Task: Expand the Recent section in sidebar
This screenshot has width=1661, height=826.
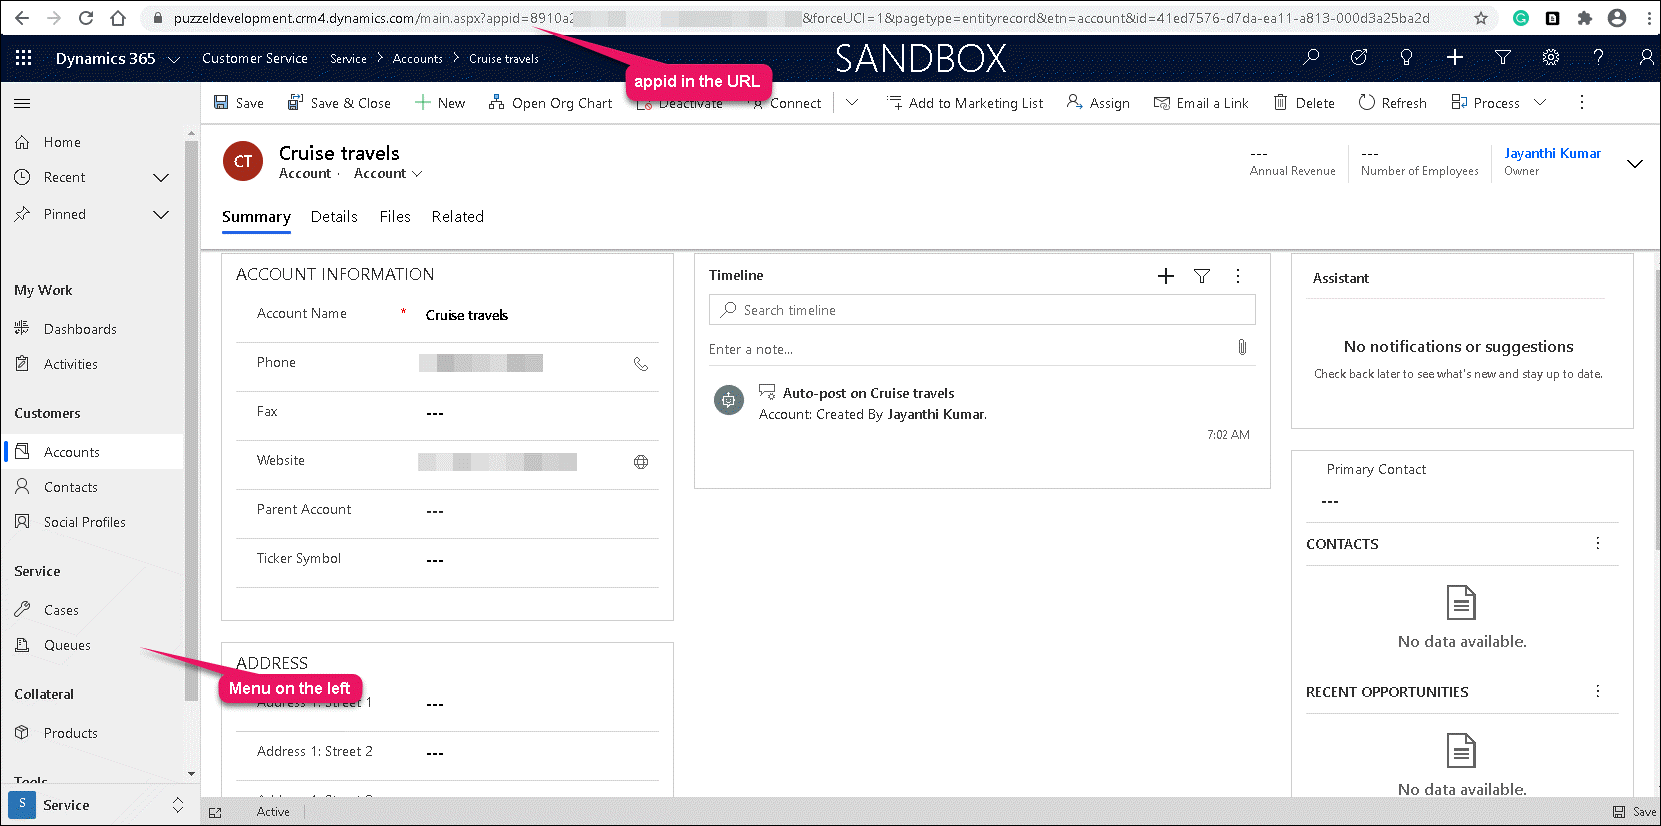Action: [160, 178]
